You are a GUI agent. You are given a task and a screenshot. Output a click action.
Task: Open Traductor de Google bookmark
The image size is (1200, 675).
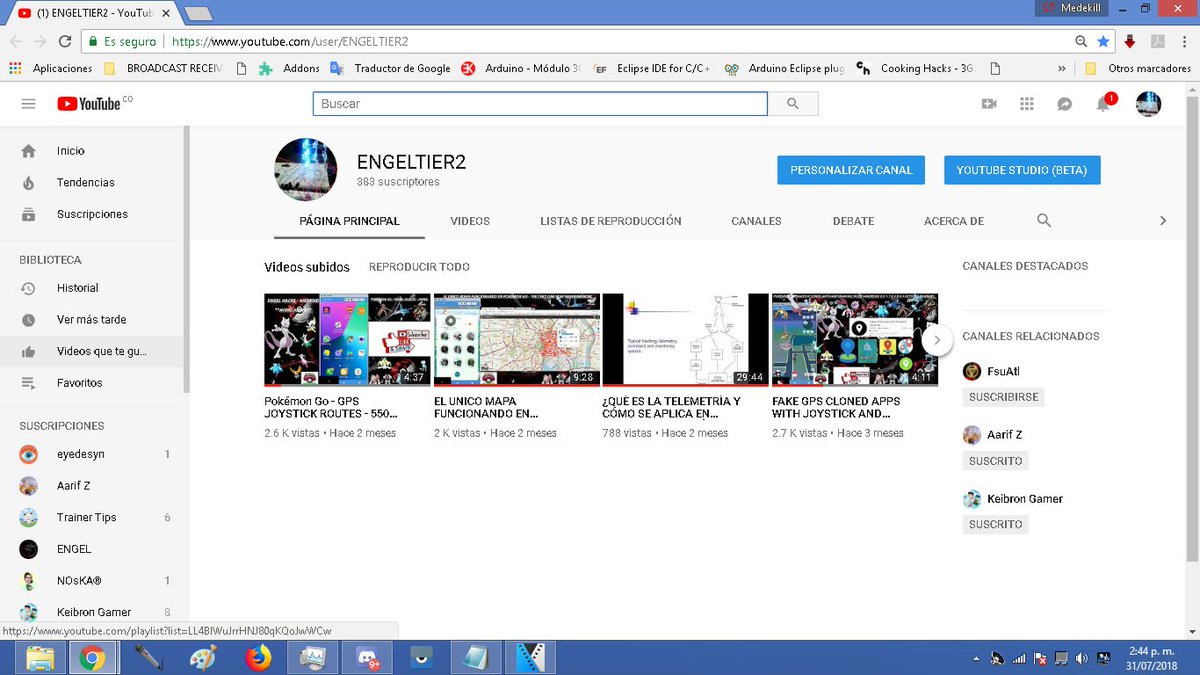pyautogui.click(x=390, y=69)
